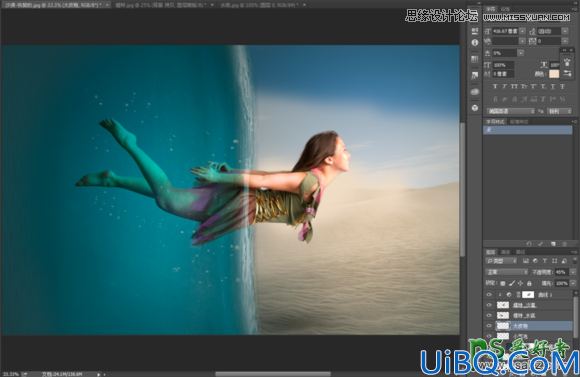Expand the layer opacity 45% dropdown arrow

[x=573, y=272]
